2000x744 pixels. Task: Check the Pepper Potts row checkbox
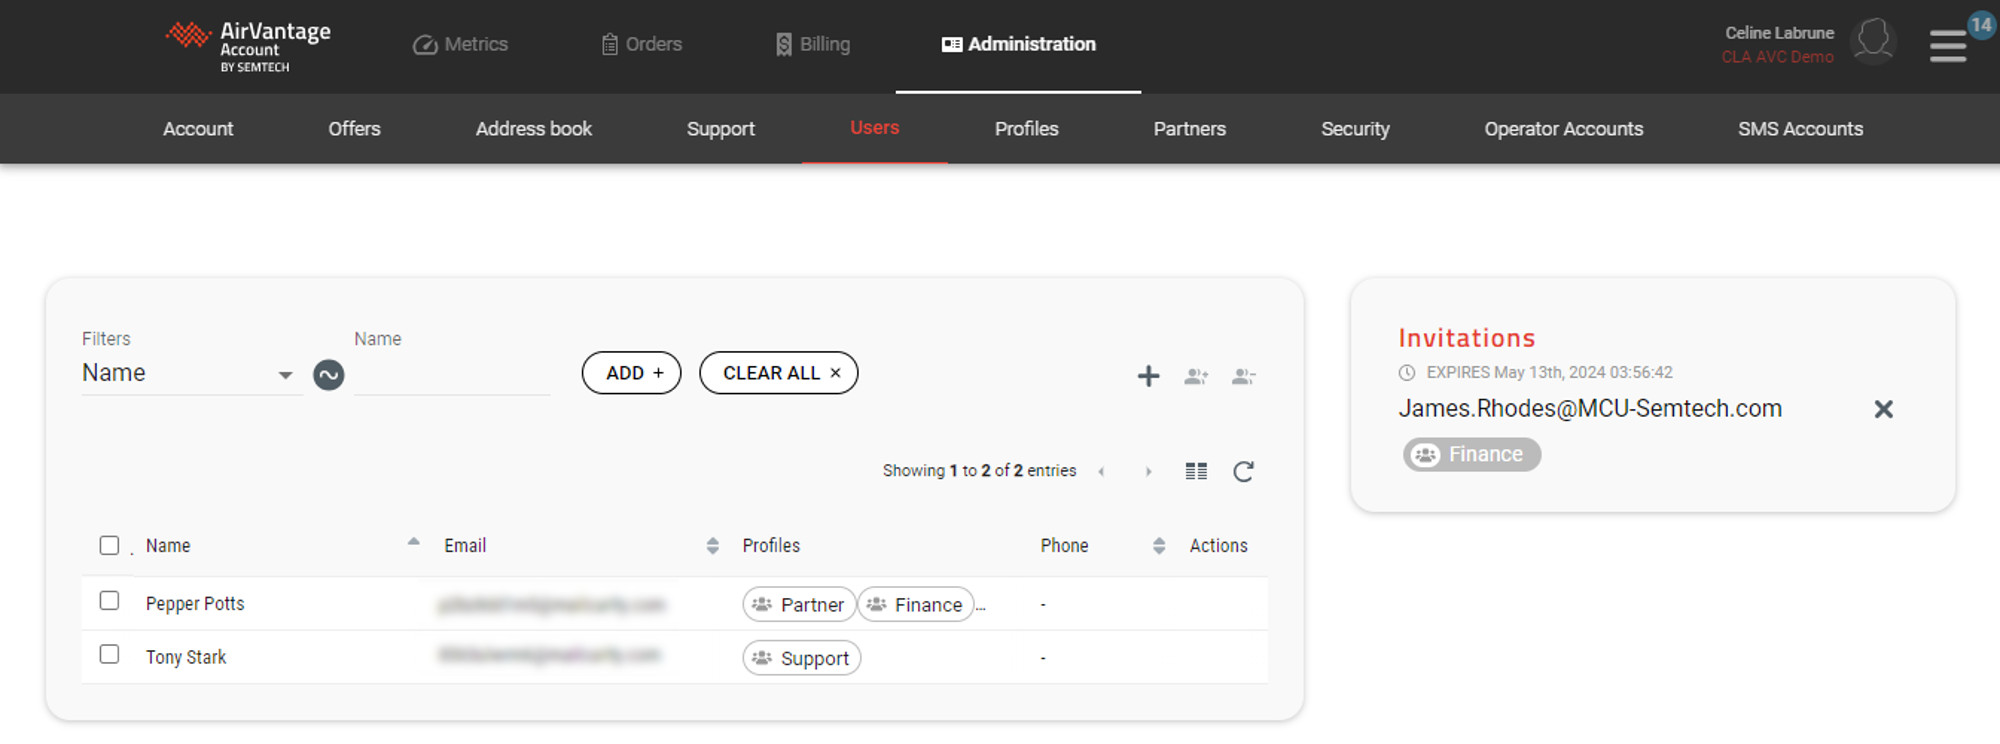(110, 600)
